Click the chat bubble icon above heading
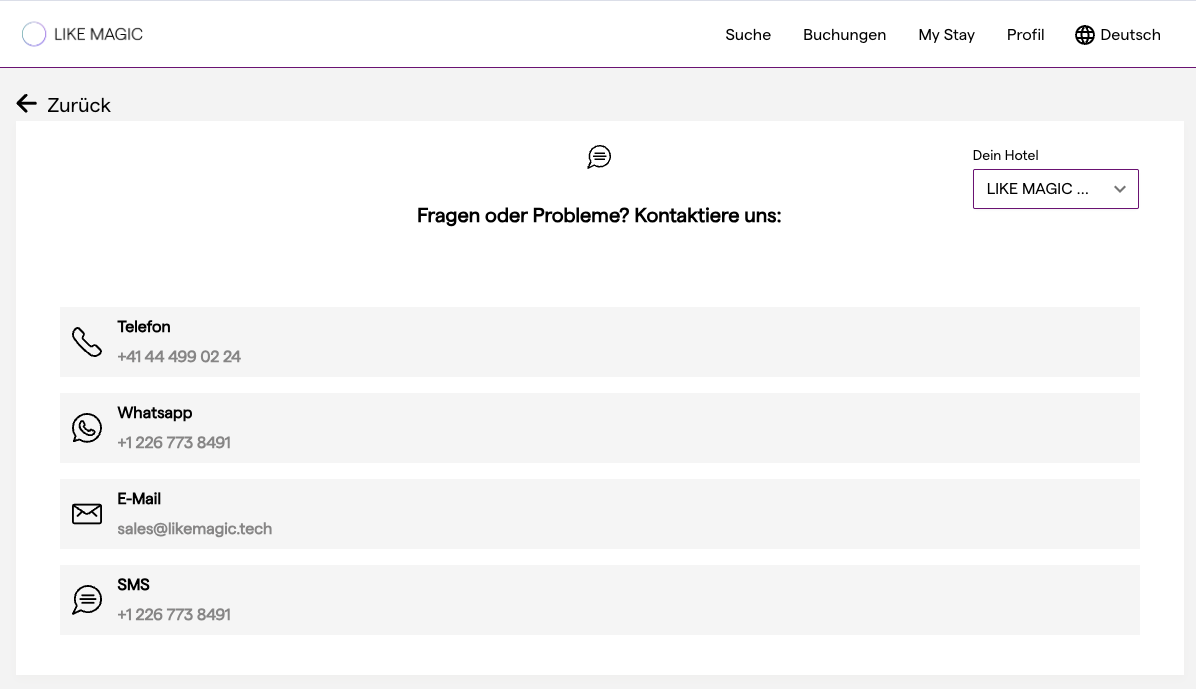The width and height of the screenshot is (1196, 689). pyautogui.click(x=599, y=157)
